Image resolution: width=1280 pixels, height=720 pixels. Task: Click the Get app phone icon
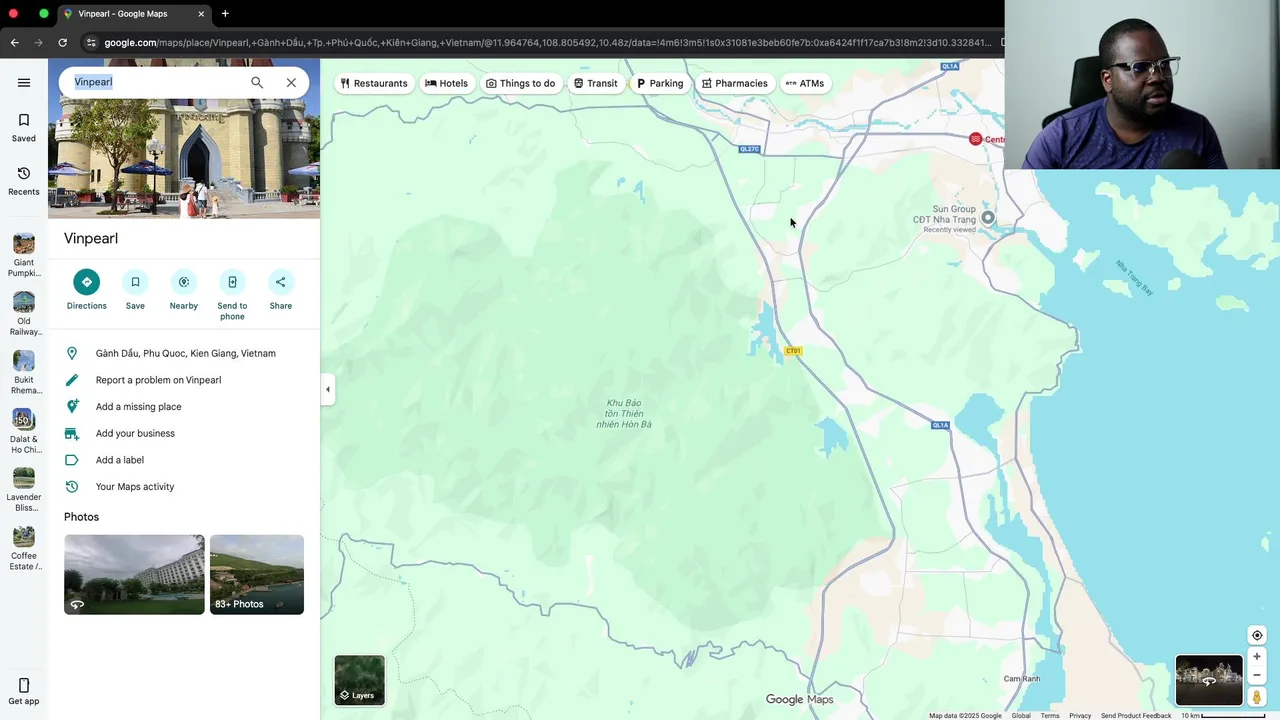point(24,685)
